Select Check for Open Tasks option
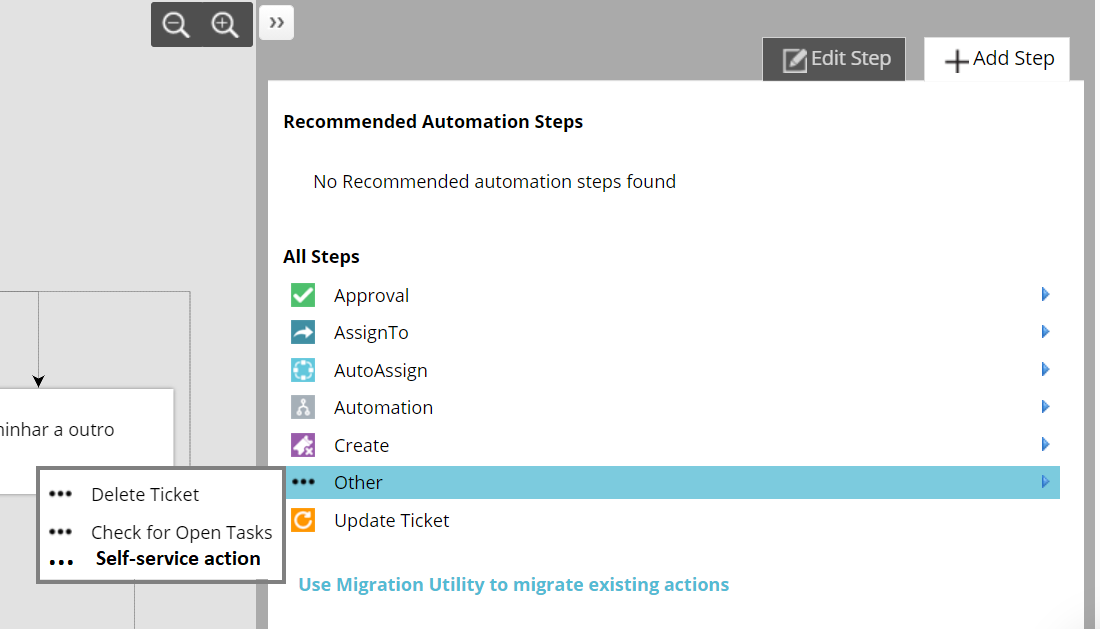Image resolution: width=1100 pixels, height=629 pixels. pyautogui.click(x=181, y=531)
